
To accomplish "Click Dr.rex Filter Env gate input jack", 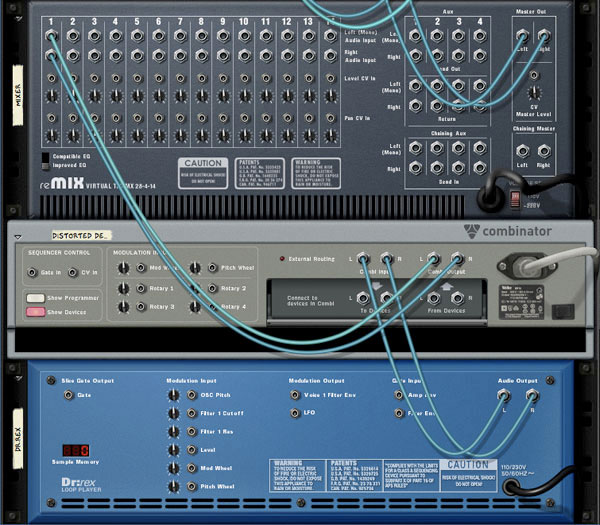I will point(399,413).
